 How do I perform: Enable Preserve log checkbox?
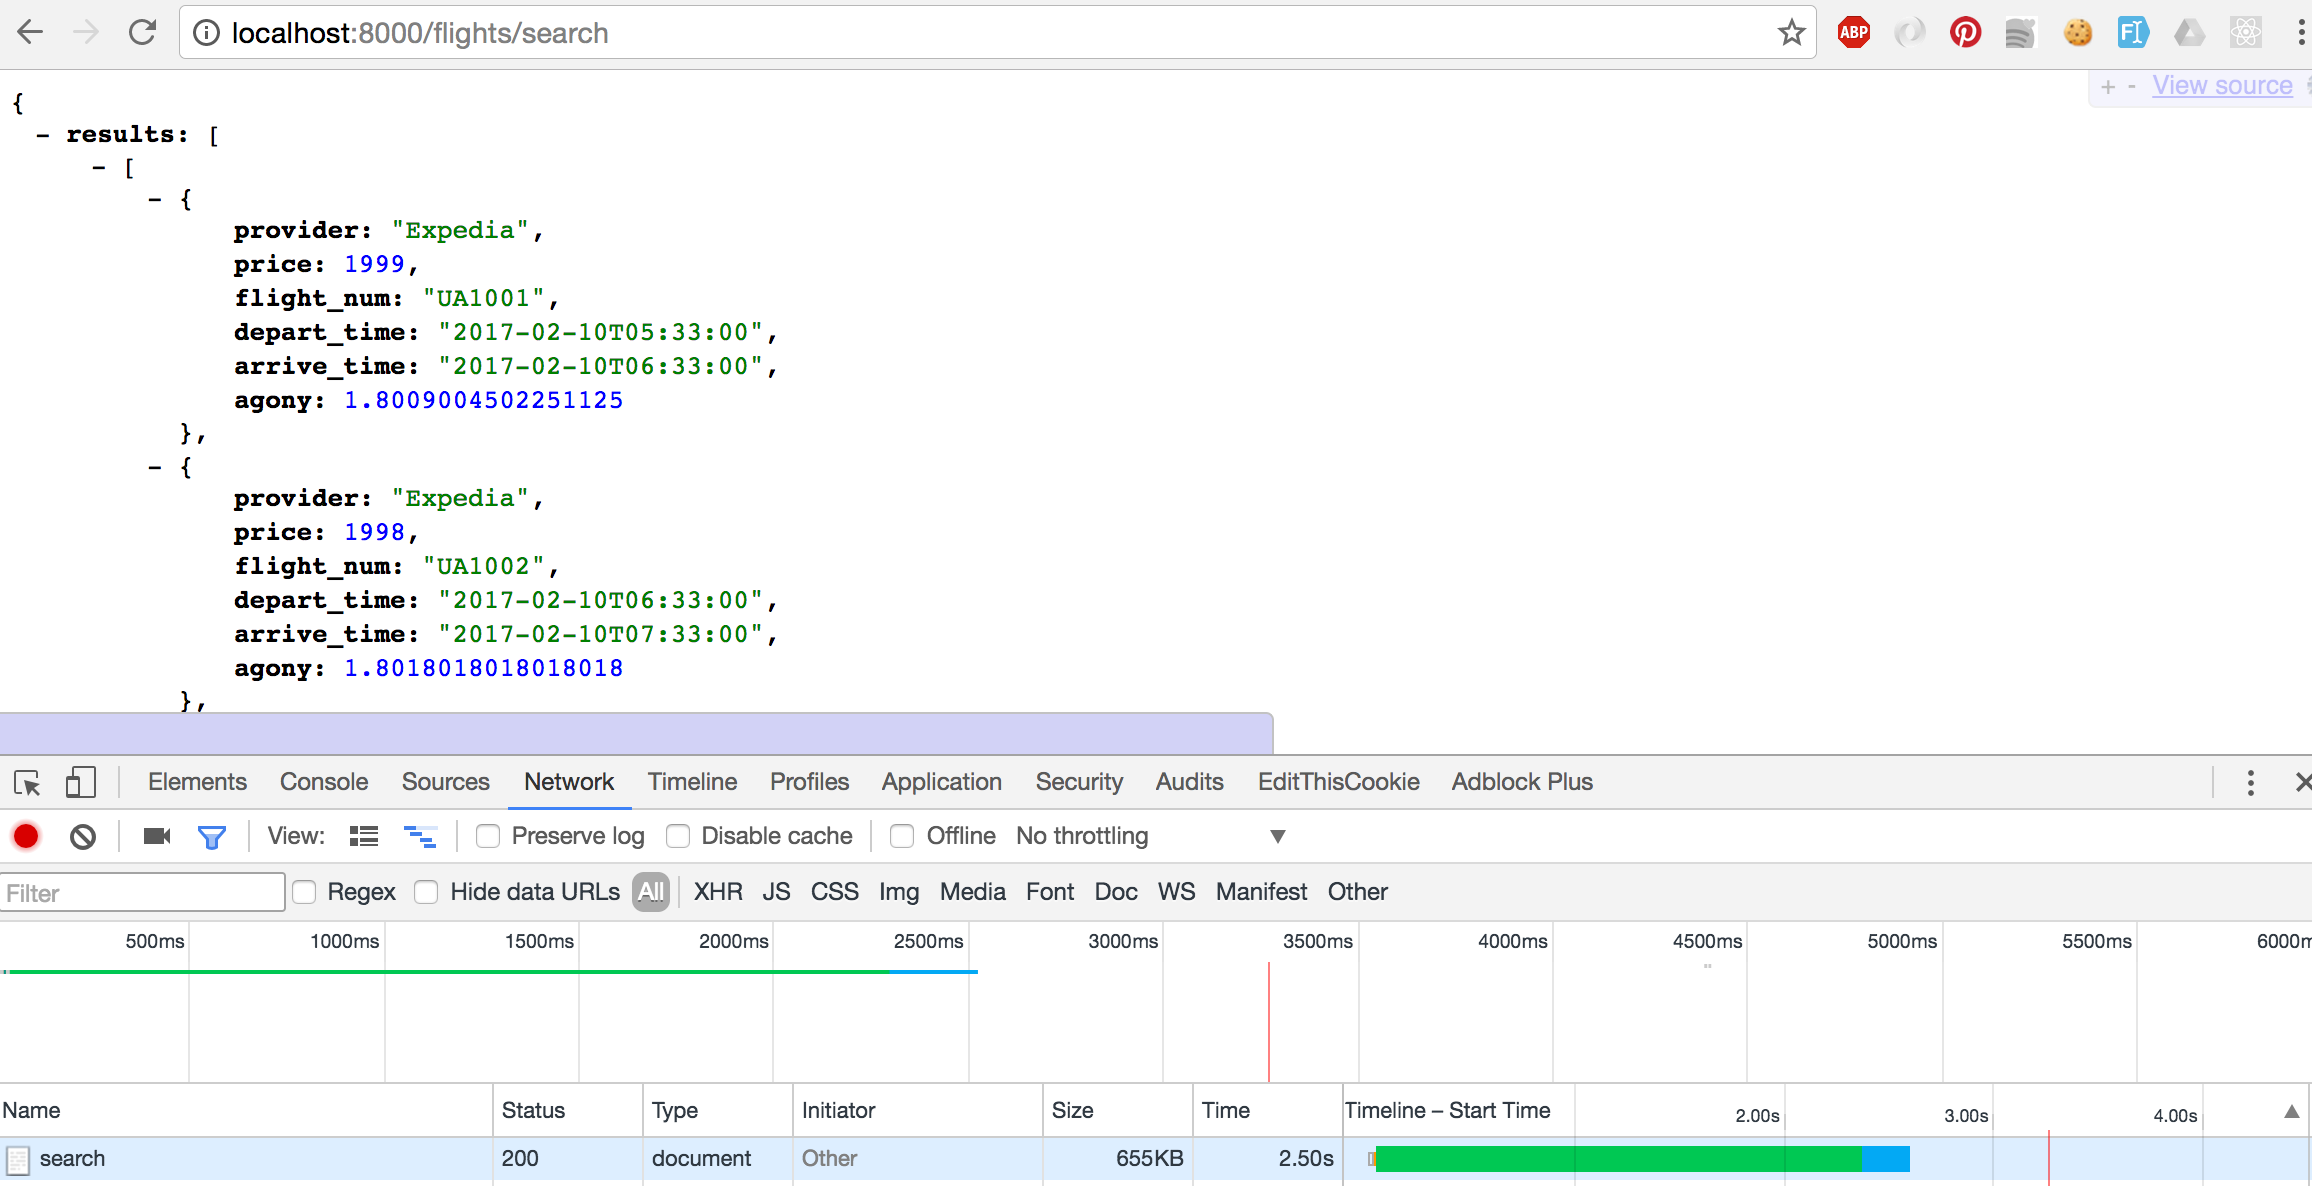[x=488, y=836]
